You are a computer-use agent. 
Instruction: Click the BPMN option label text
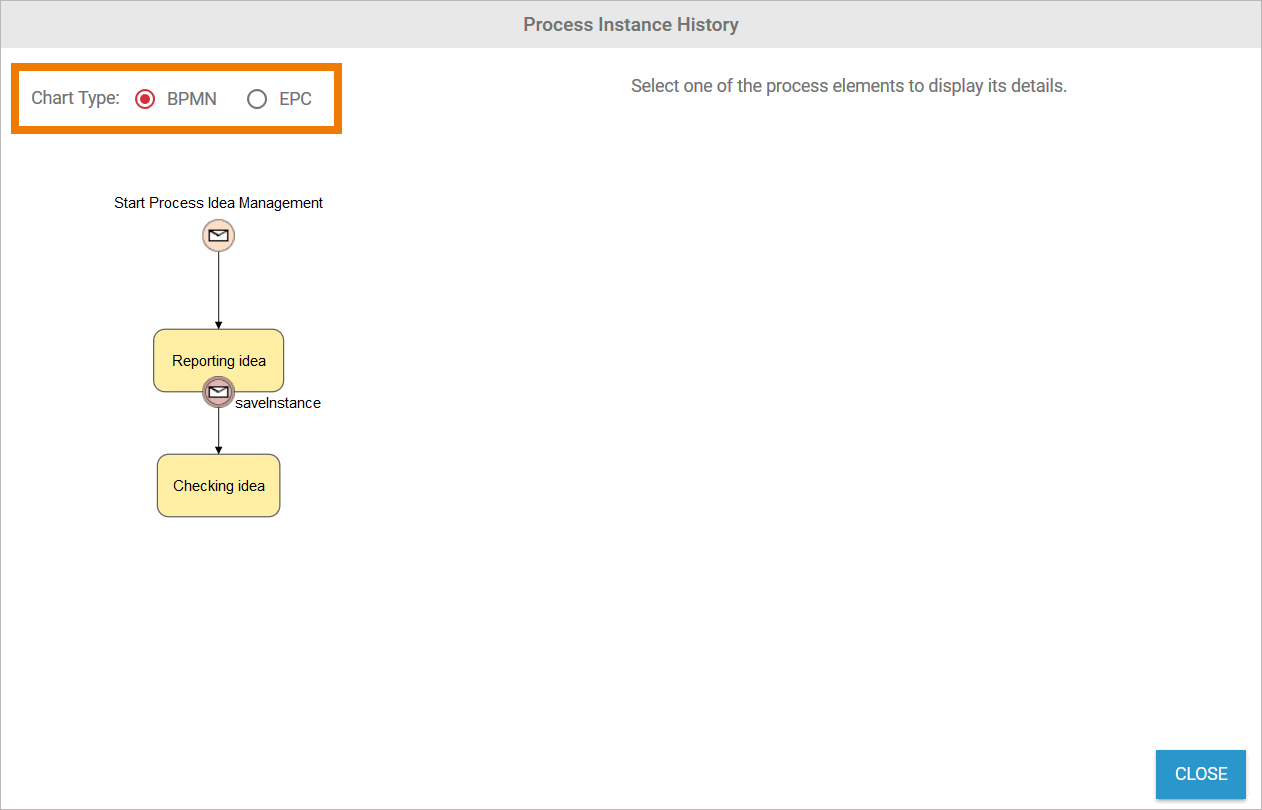[x=192, y=99]
